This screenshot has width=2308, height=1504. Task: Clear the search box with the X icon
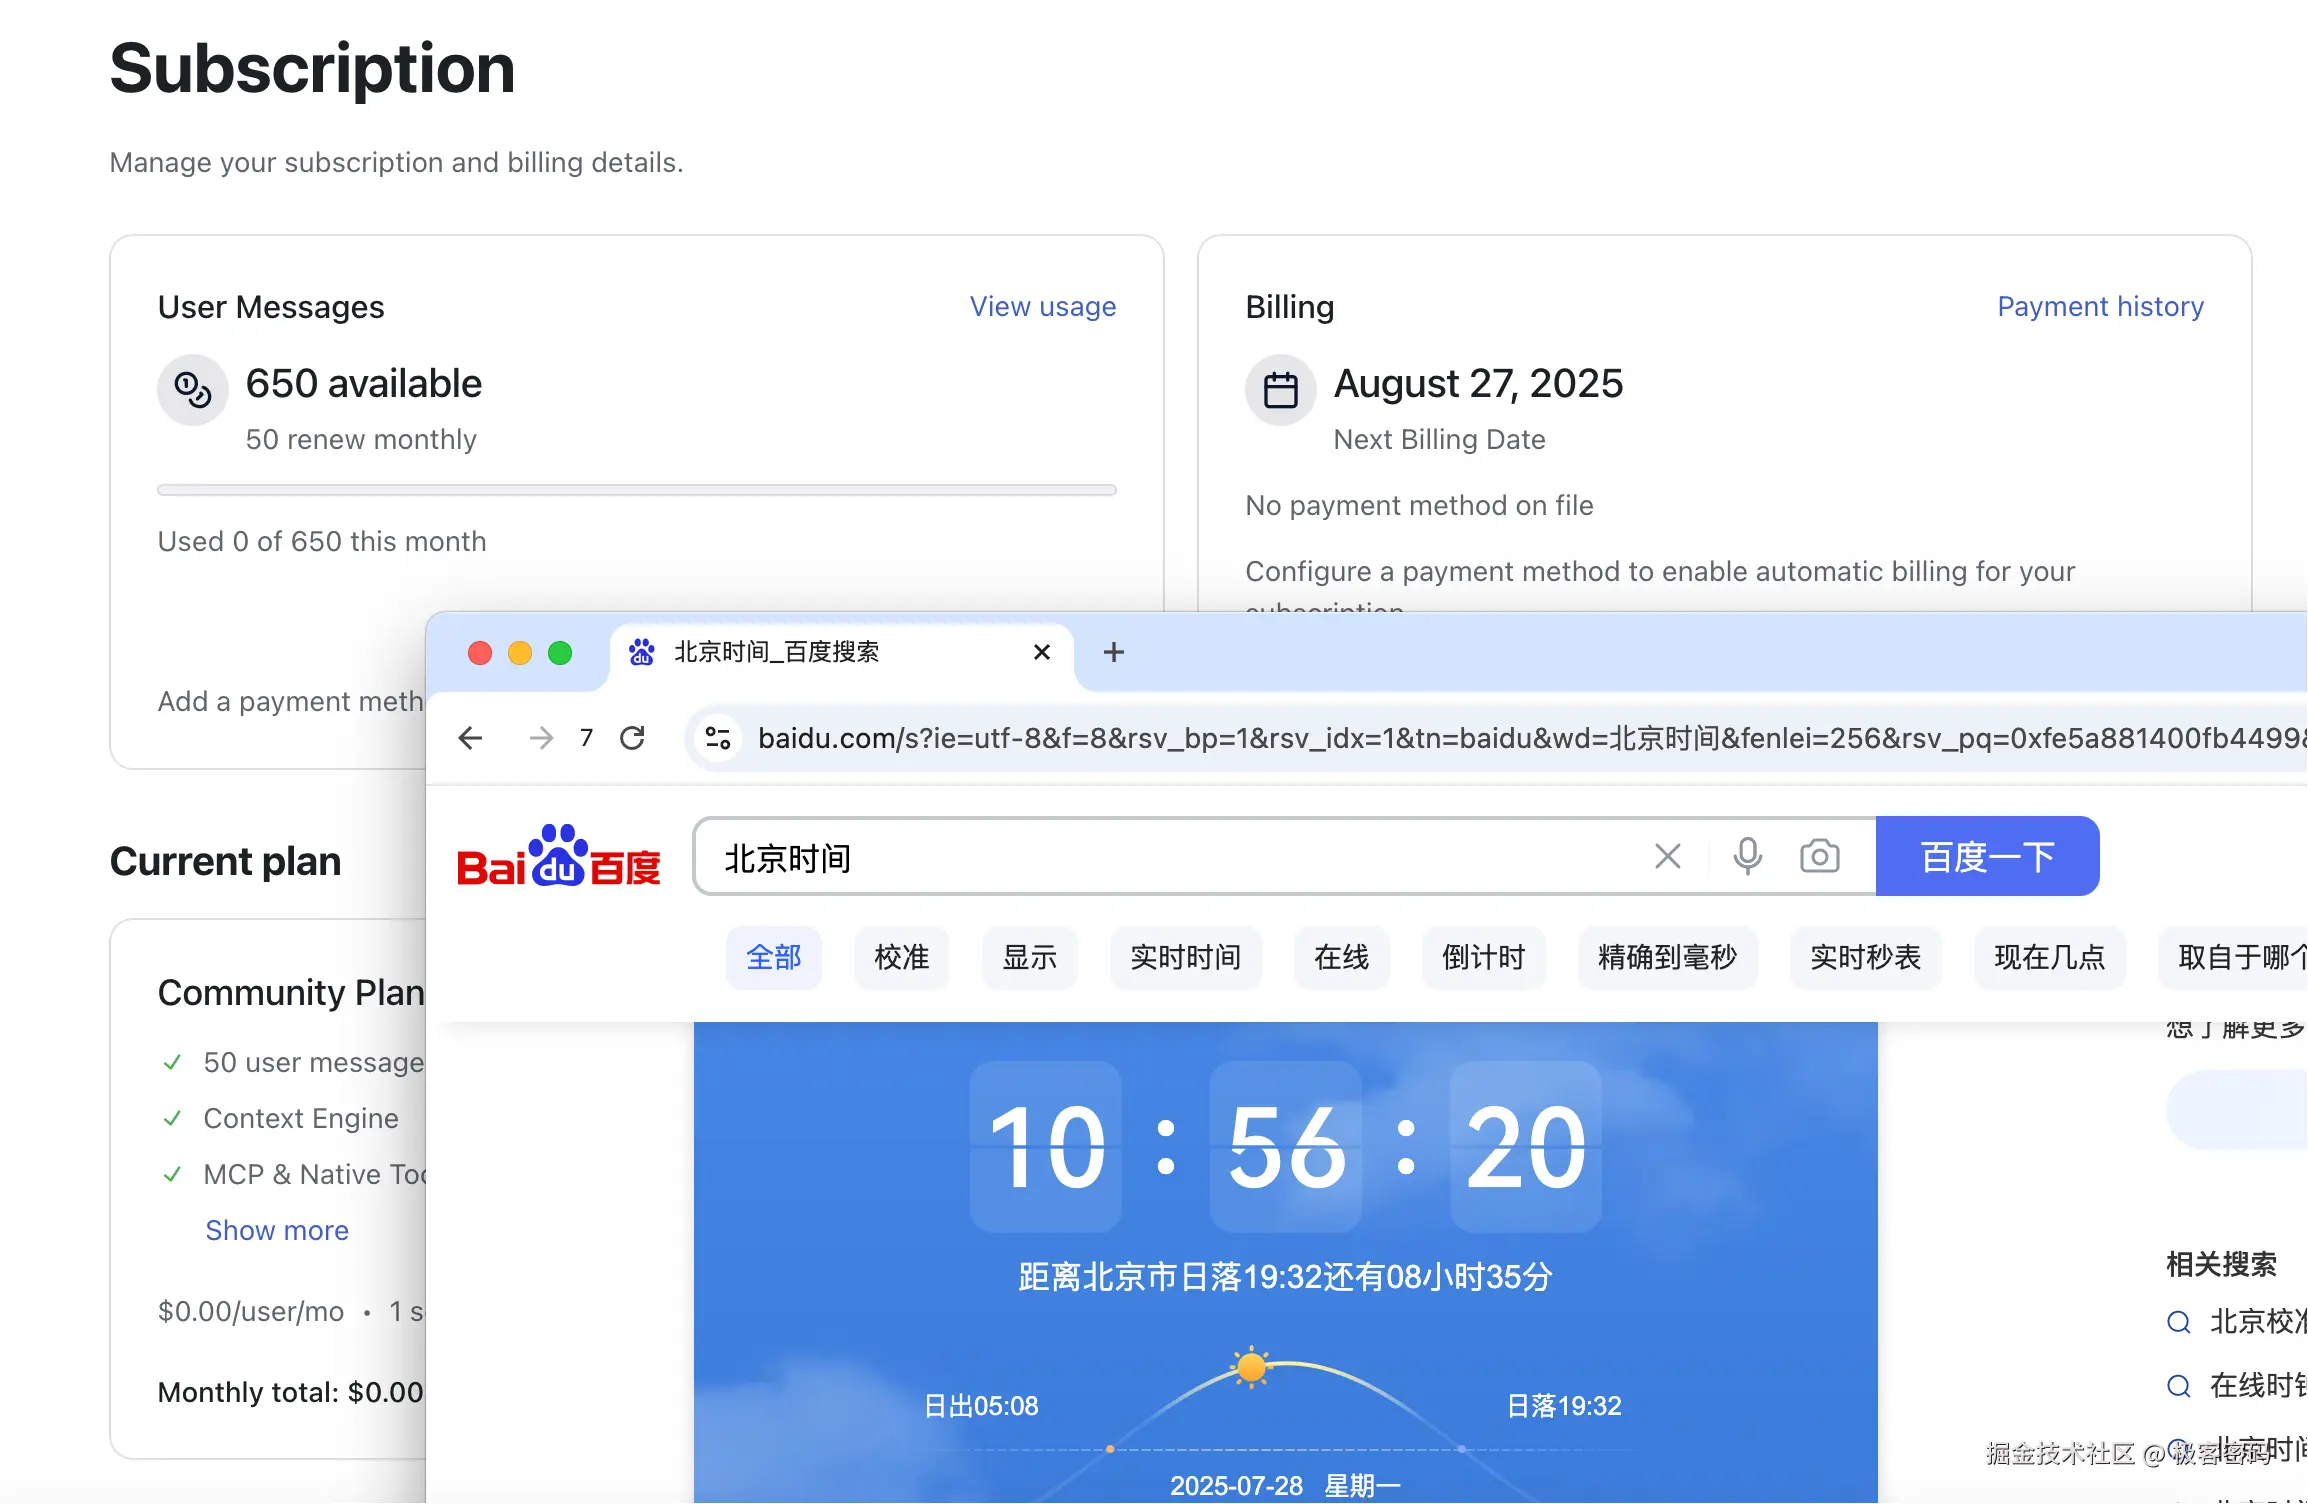pos(1667,856)
